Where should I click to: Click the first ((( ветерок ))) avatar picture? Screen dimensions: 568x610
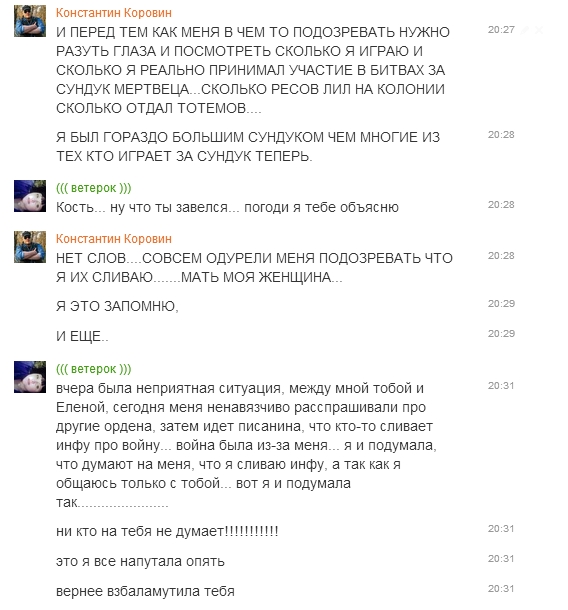(30, 196)
